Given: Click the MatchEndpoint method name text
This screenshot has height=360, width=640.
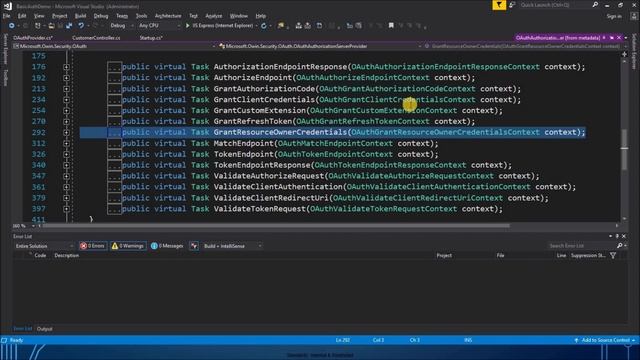Looking at the screenshot, I should coord(243,144).
